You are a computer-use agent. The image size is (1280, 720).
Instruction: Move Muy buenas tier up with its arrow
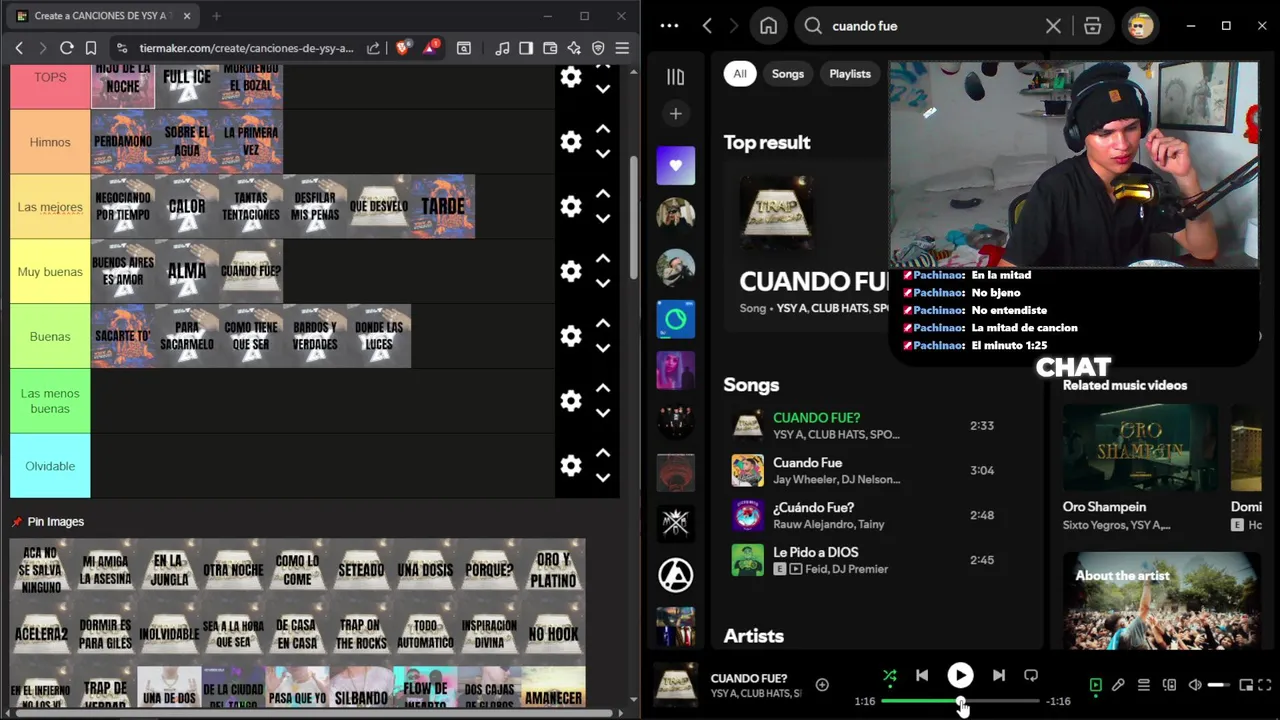[603, 259]
